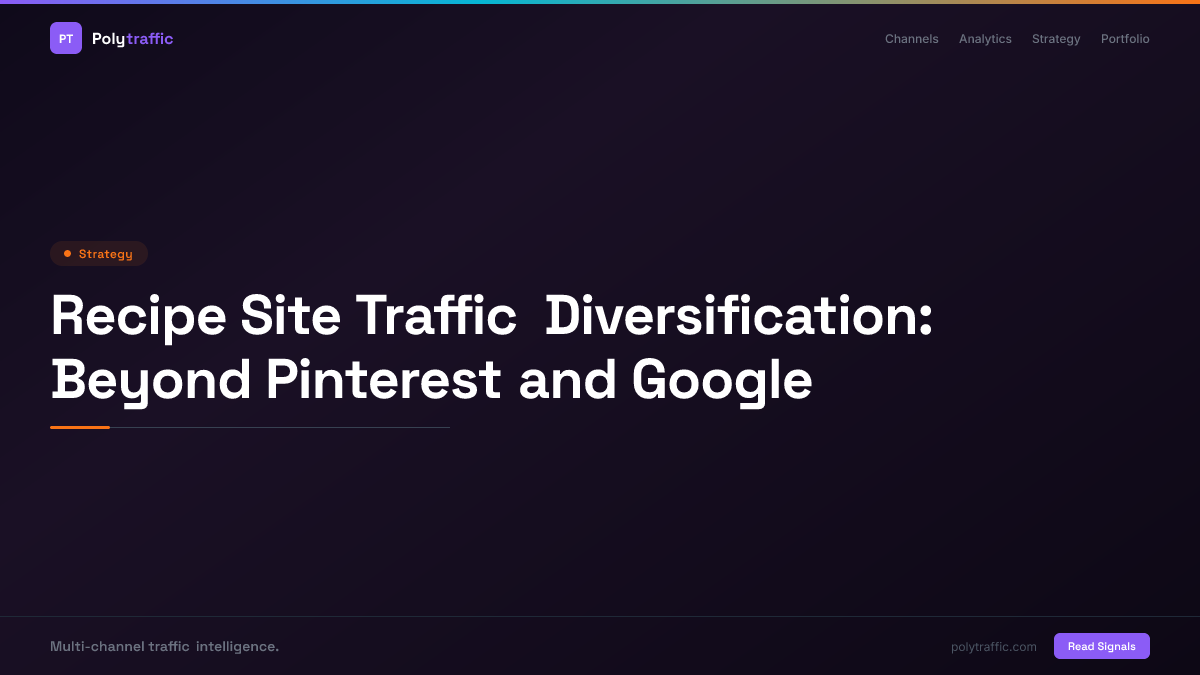This screenshot has width=1200, height=675.
Task: Click the Strategy category pill badge
Action: point(99,253)
